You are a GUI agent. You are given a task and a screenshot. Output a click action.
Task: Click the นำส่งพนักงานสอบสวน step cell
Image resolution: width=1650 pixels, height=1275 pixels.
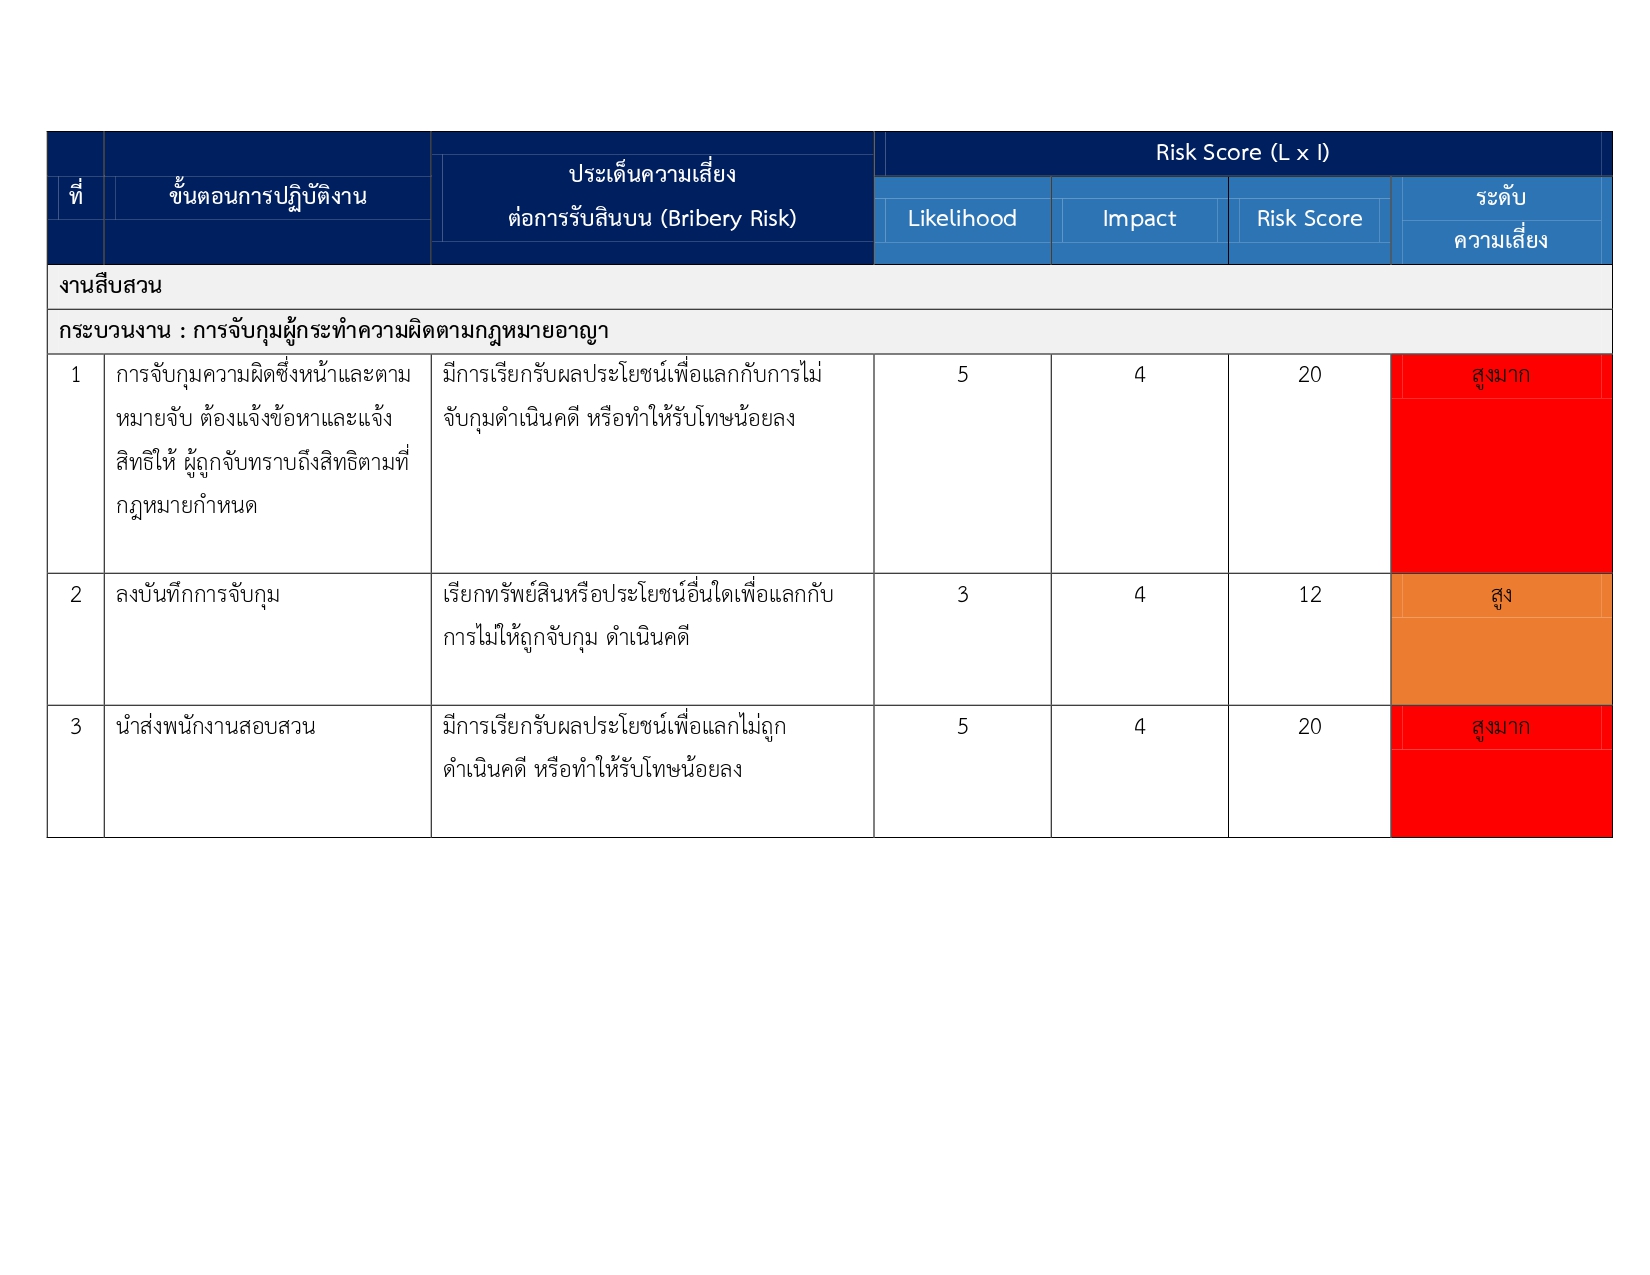pos(215,727)
